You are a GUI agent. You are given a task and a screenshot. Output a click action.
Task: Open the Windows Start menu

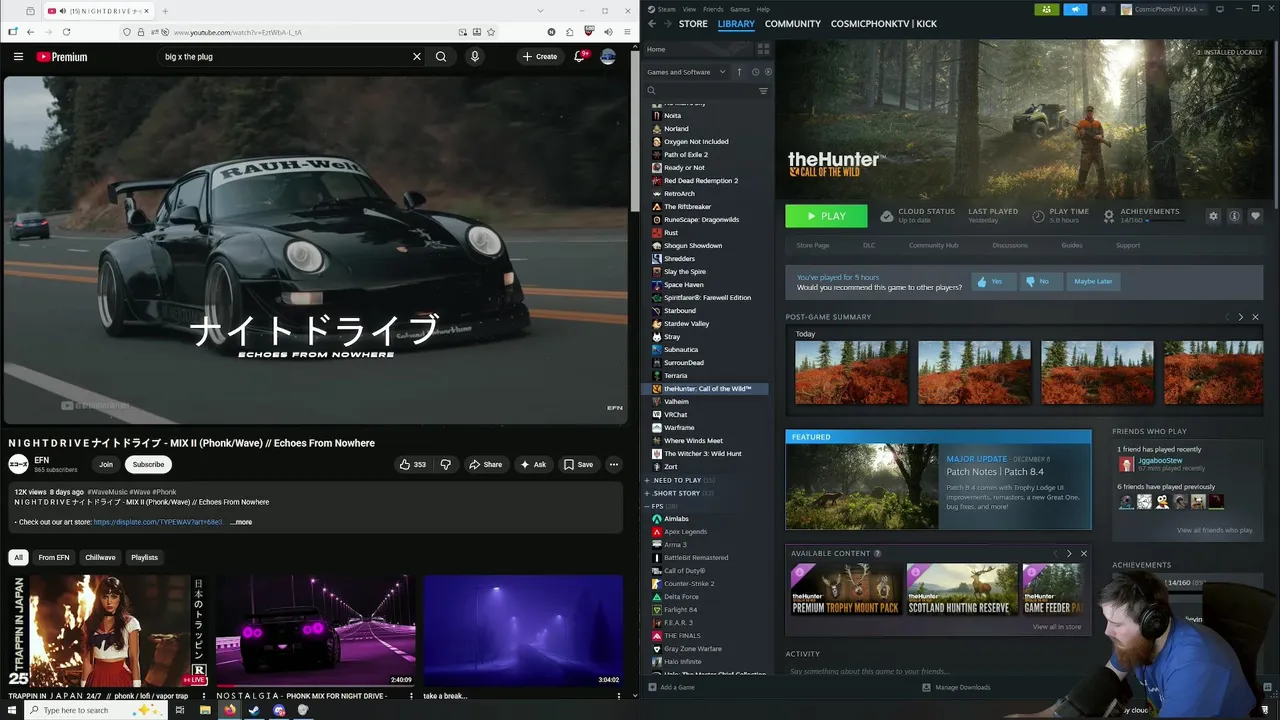coord(11,710)
